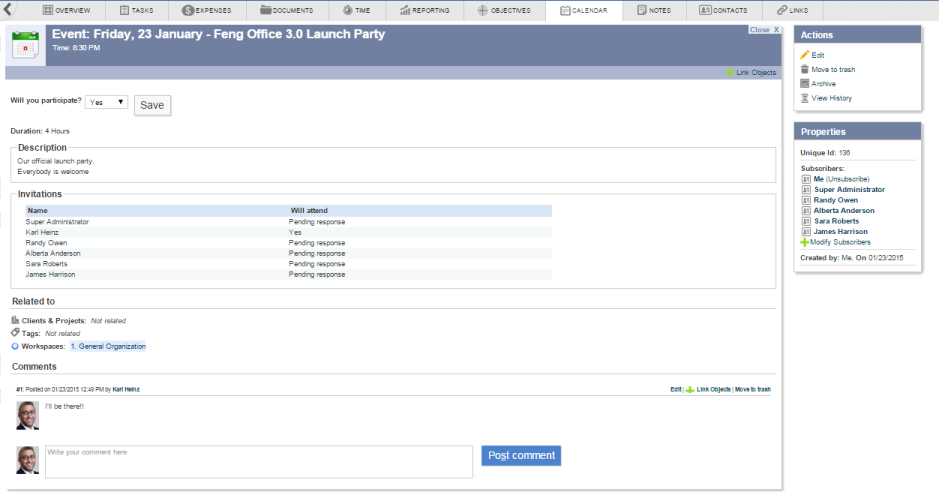Screen dimensions: 939x492
Task: Open the Reporting tab
Action: click(424, 11)
